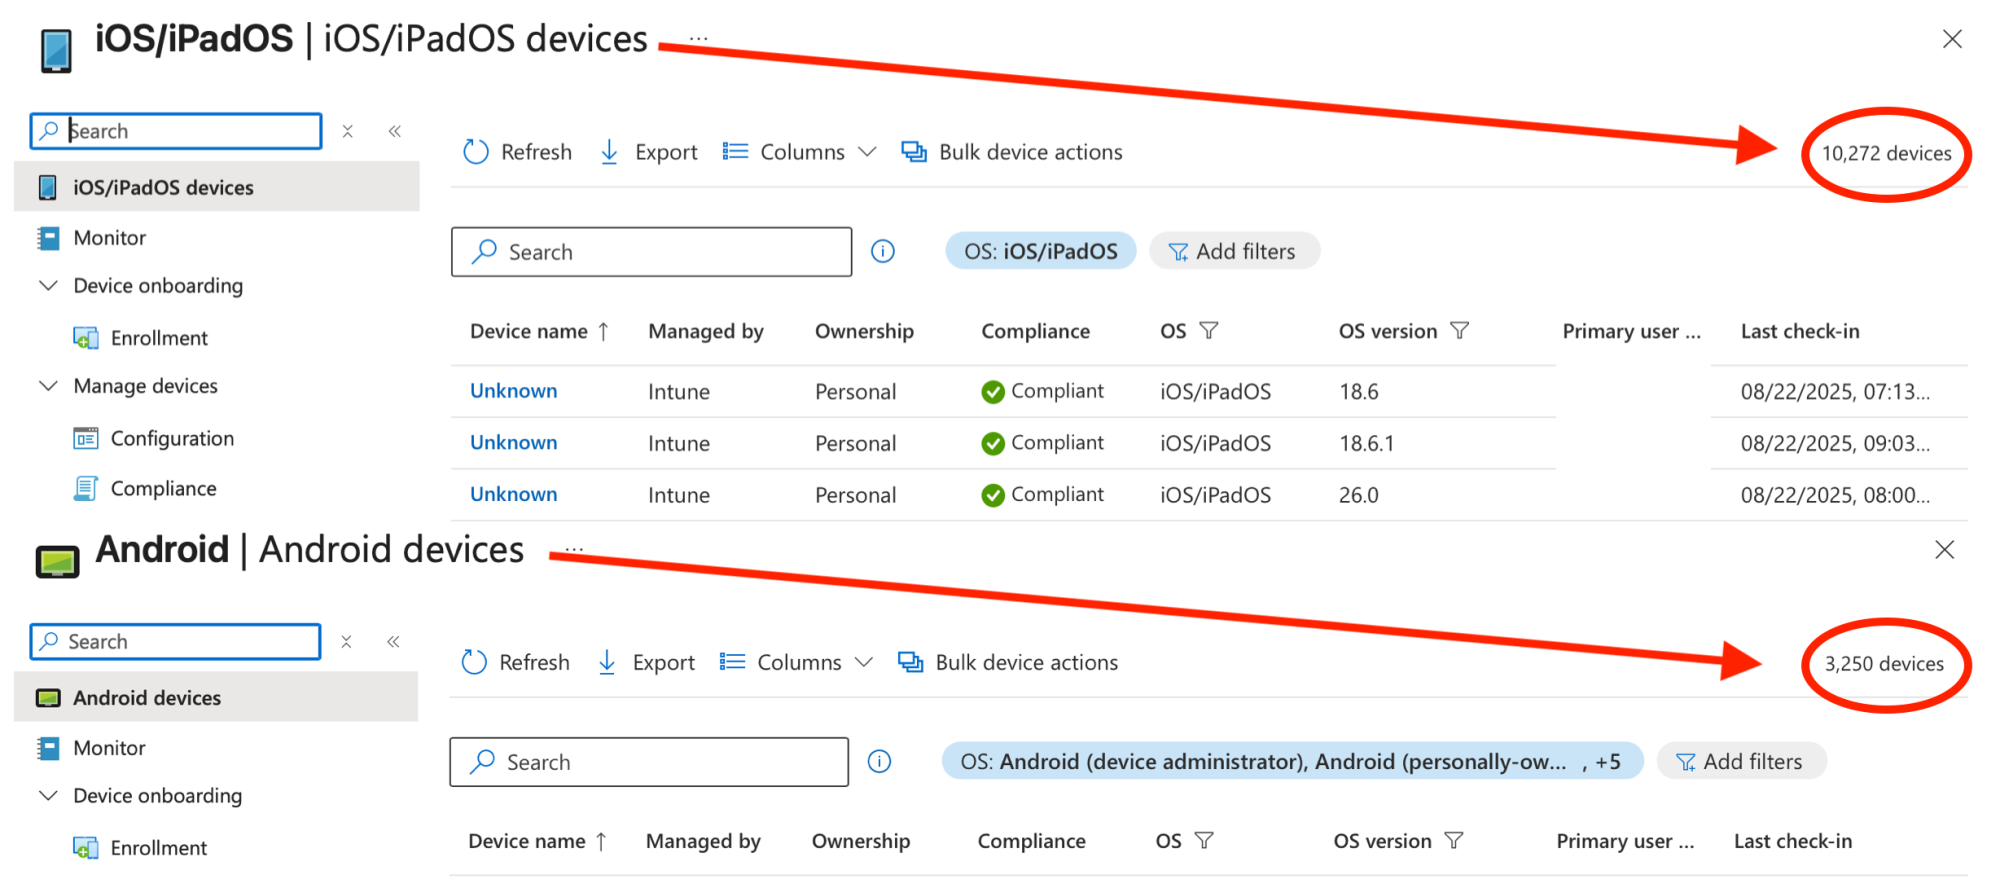Click Export download icon in Android toolbar

click(x=607, y=662)
